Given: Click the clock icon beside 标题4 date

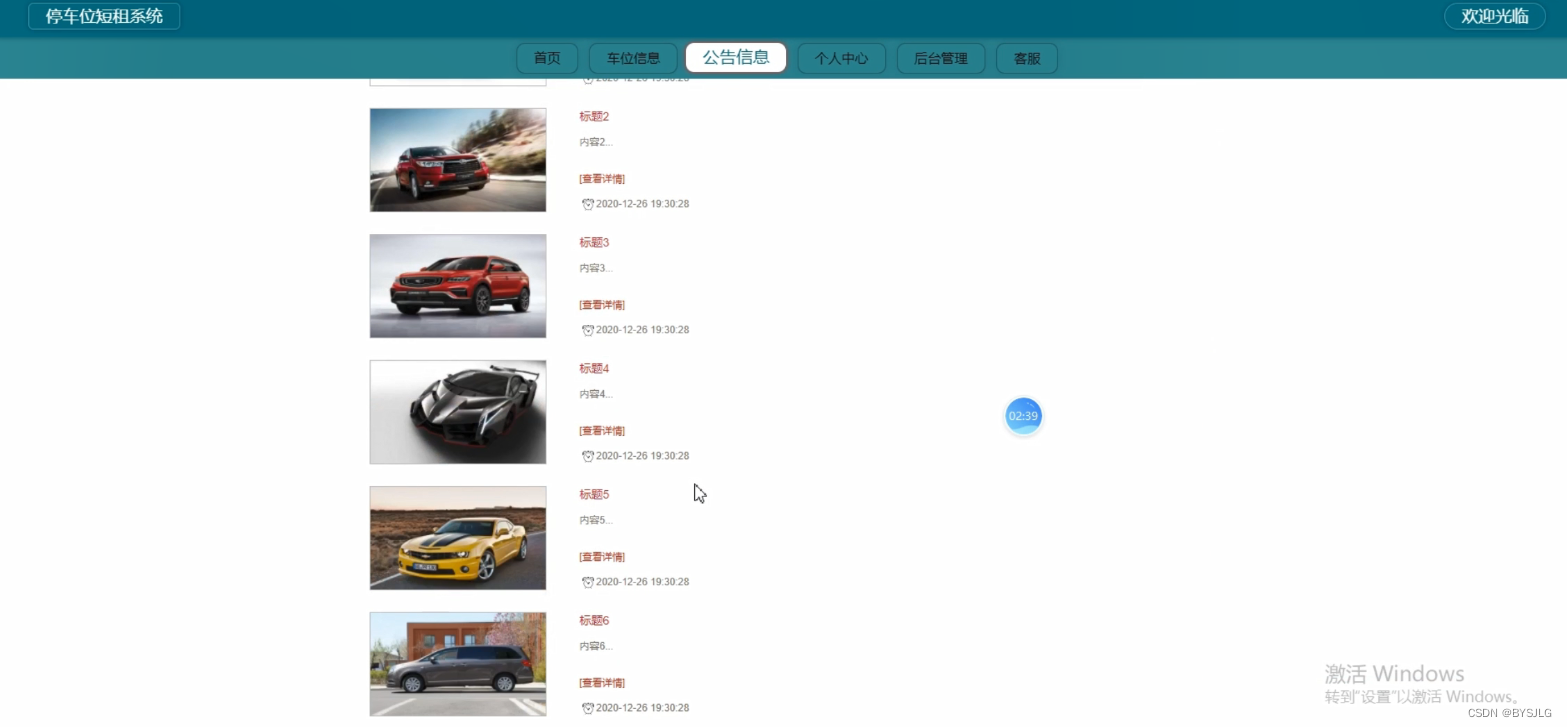Looking at the screenshot, I should click(588, 456).
